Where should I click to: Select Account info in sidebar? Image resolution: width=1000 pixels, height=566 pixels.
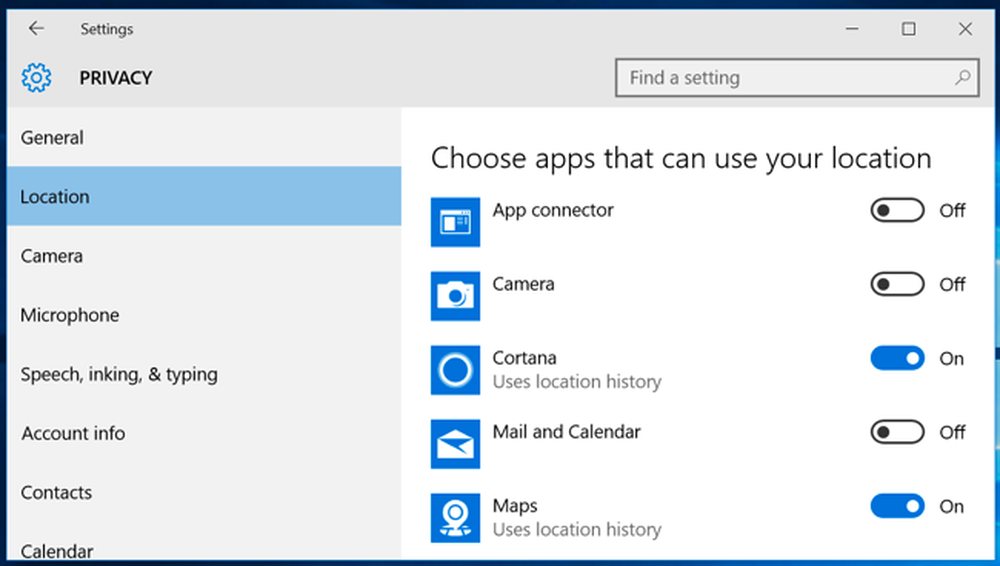pyautogui.click(x=204, y=433)
